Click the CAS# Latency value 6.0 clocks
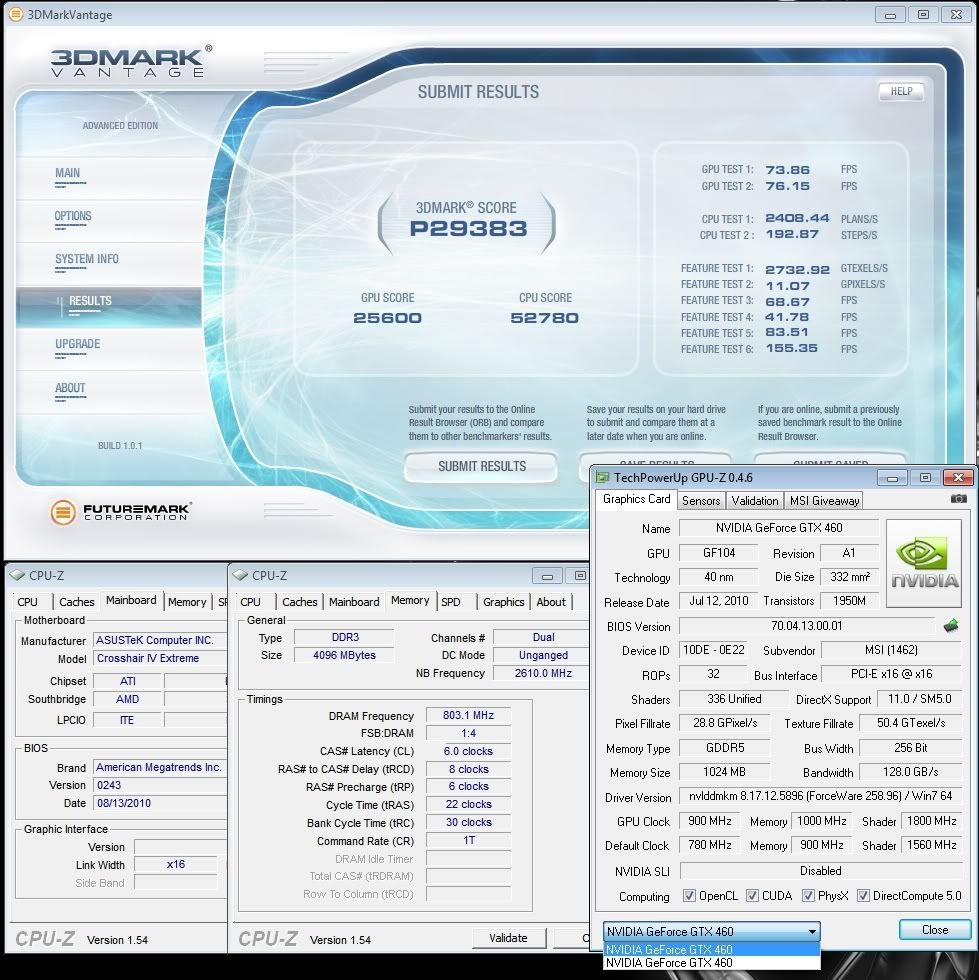 coord(468,751)
